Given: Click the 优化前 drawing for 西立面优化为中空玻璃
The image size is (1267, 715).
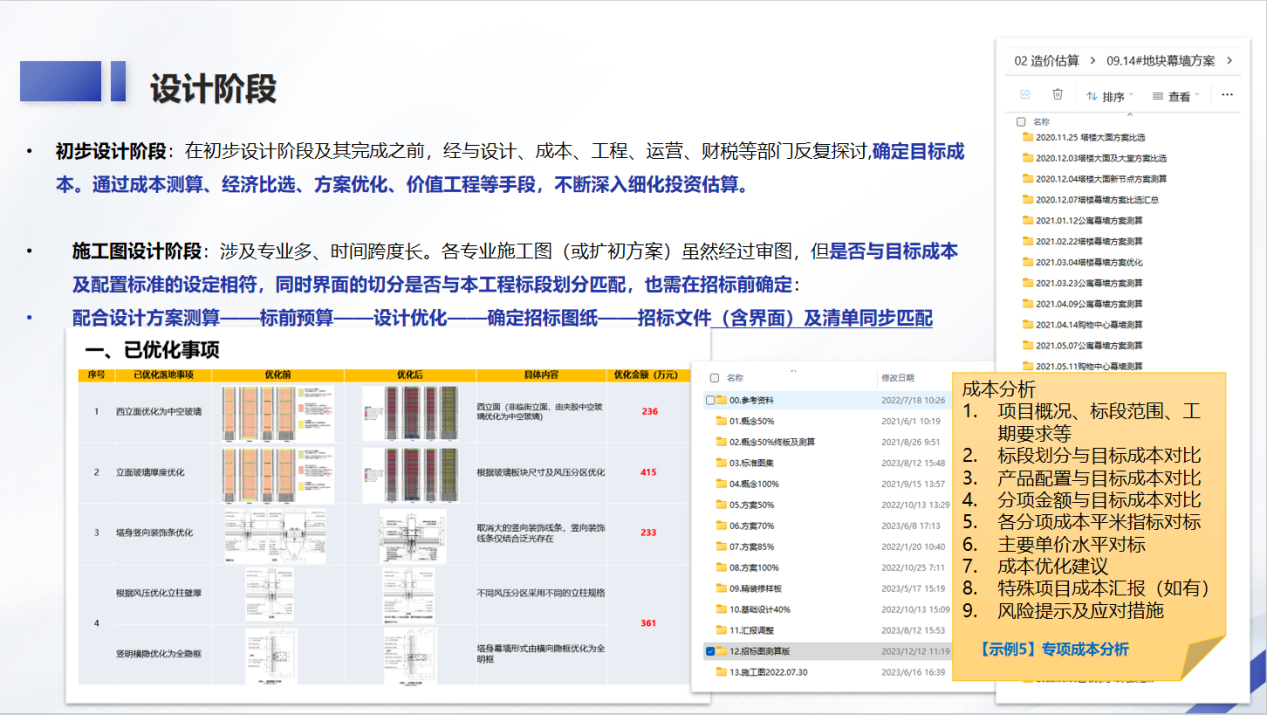Looking at the screenshot, I should click(278, 412).
